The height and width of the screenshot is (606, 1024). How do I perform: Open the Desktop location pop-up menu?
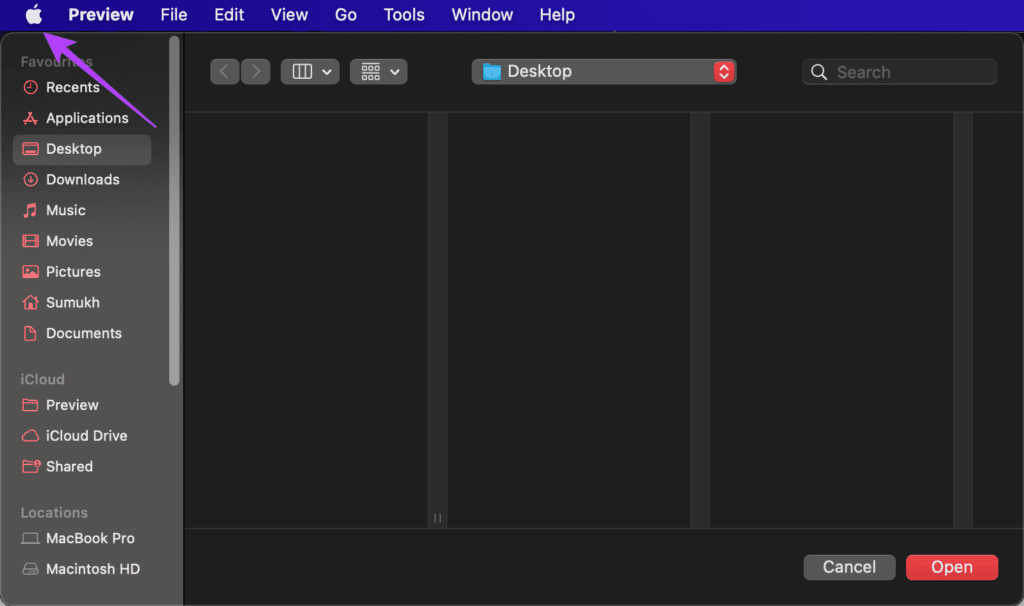point(604,72)
